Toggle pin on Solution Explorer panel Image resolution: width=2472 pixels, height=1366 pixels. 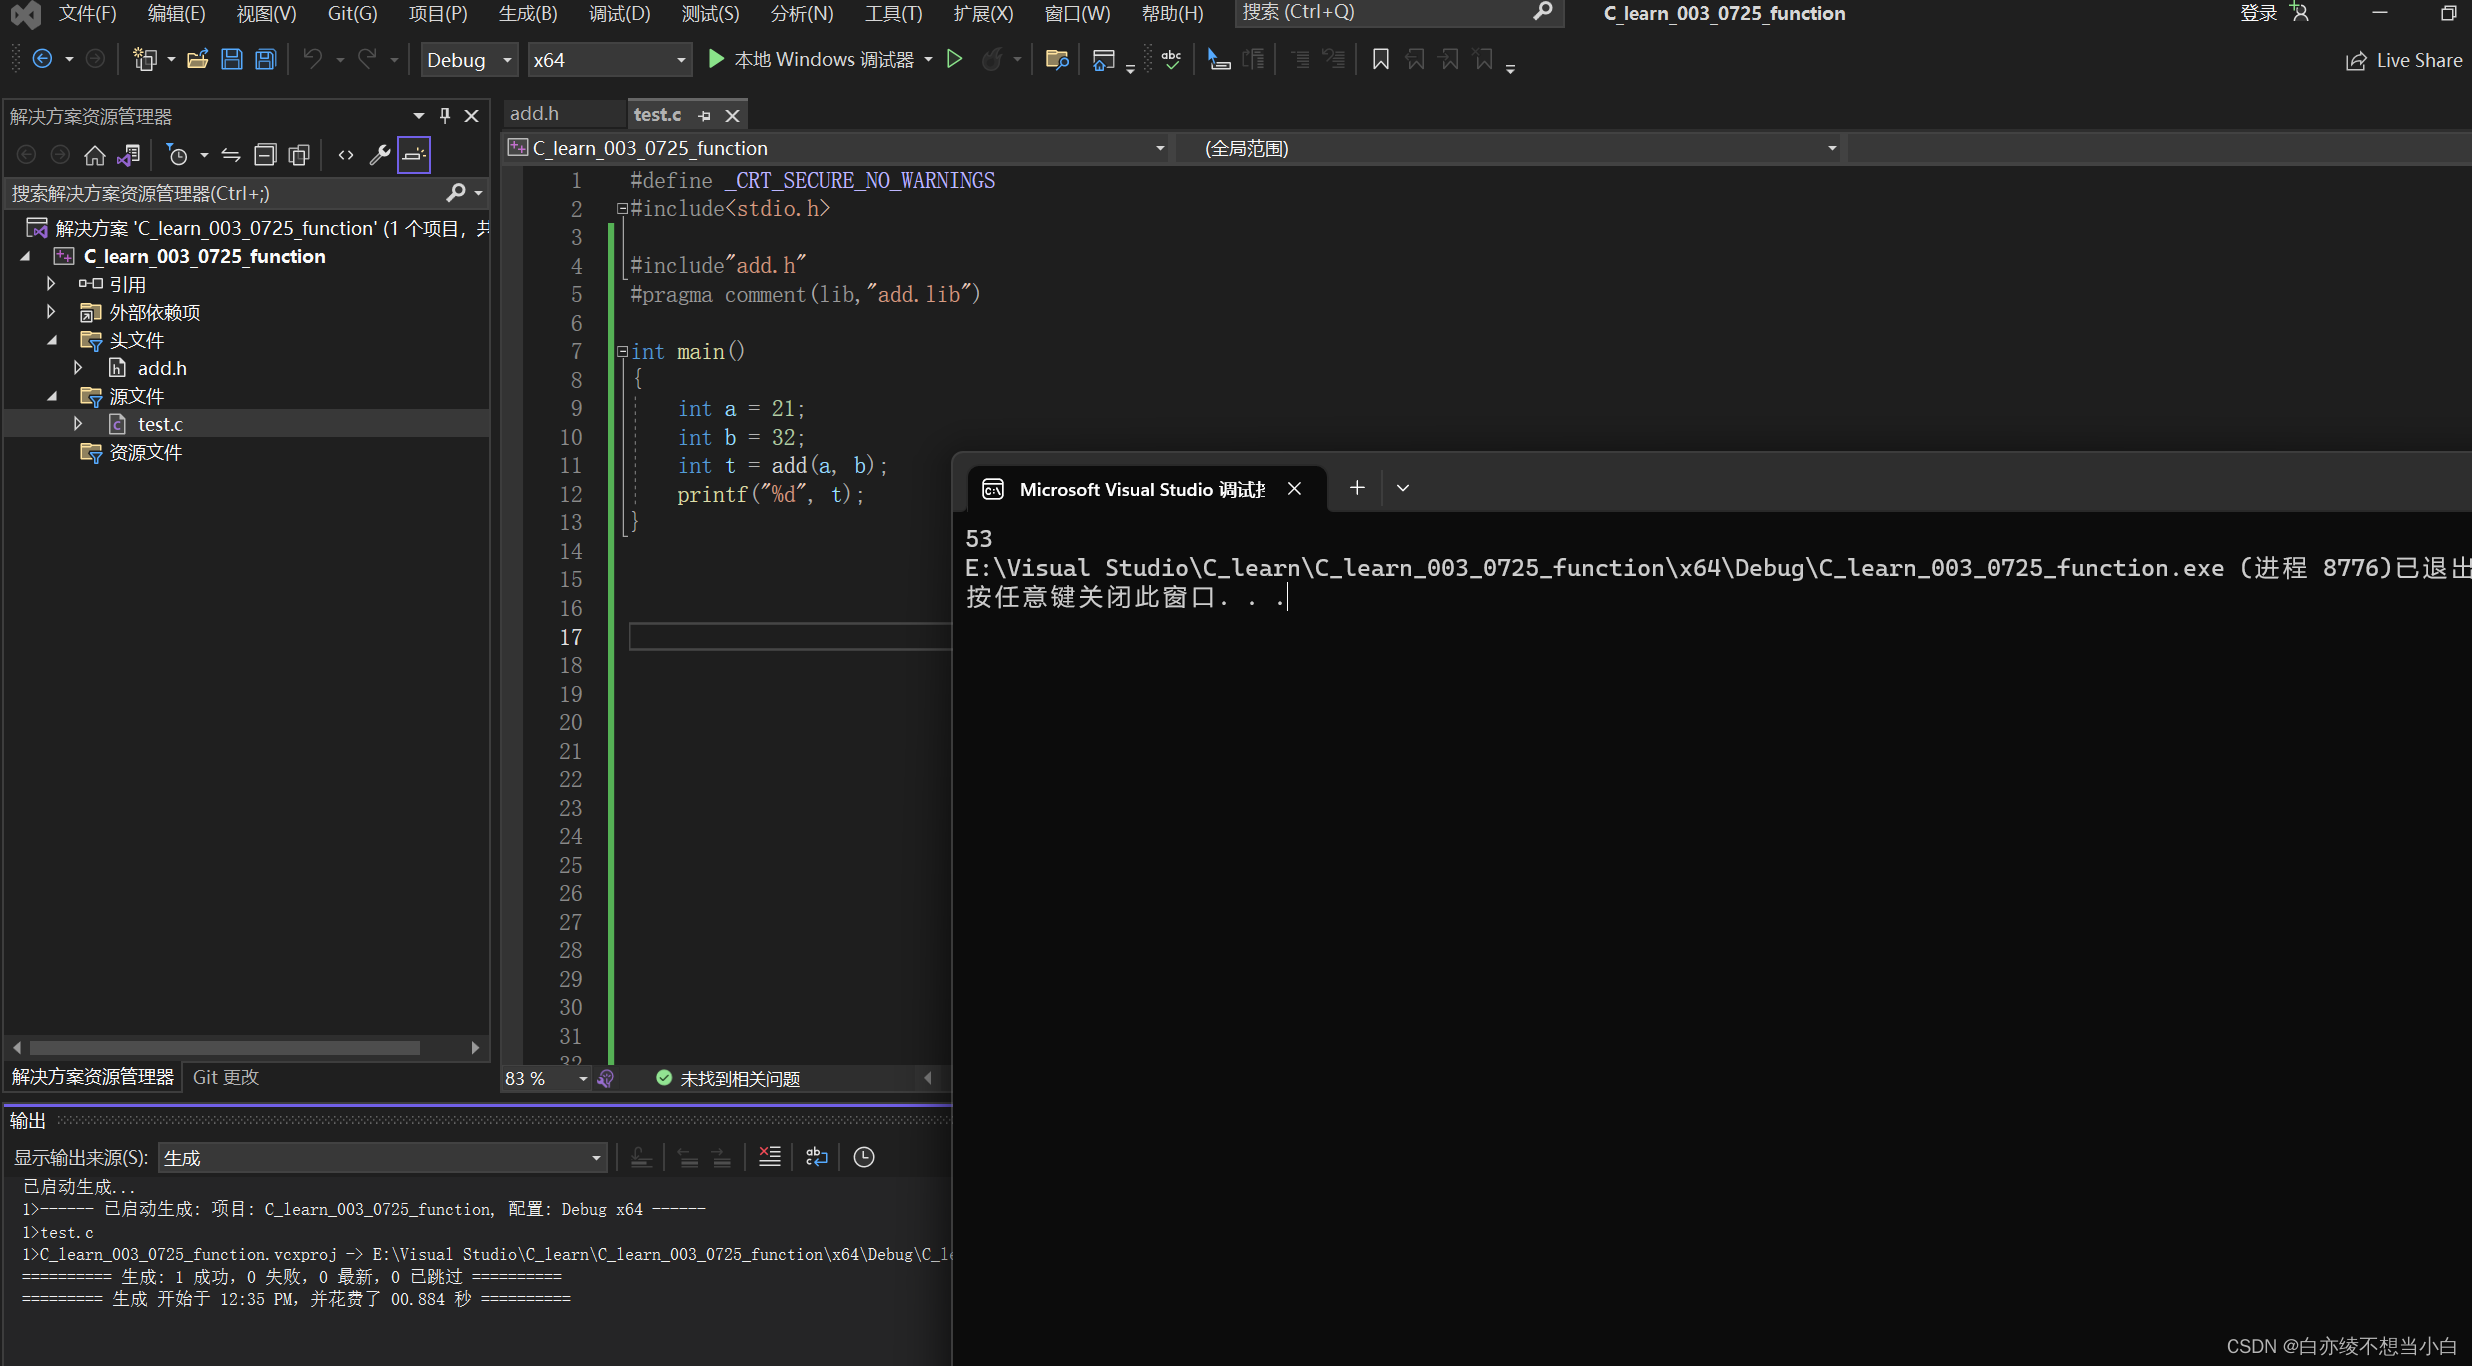click(445, 116)
